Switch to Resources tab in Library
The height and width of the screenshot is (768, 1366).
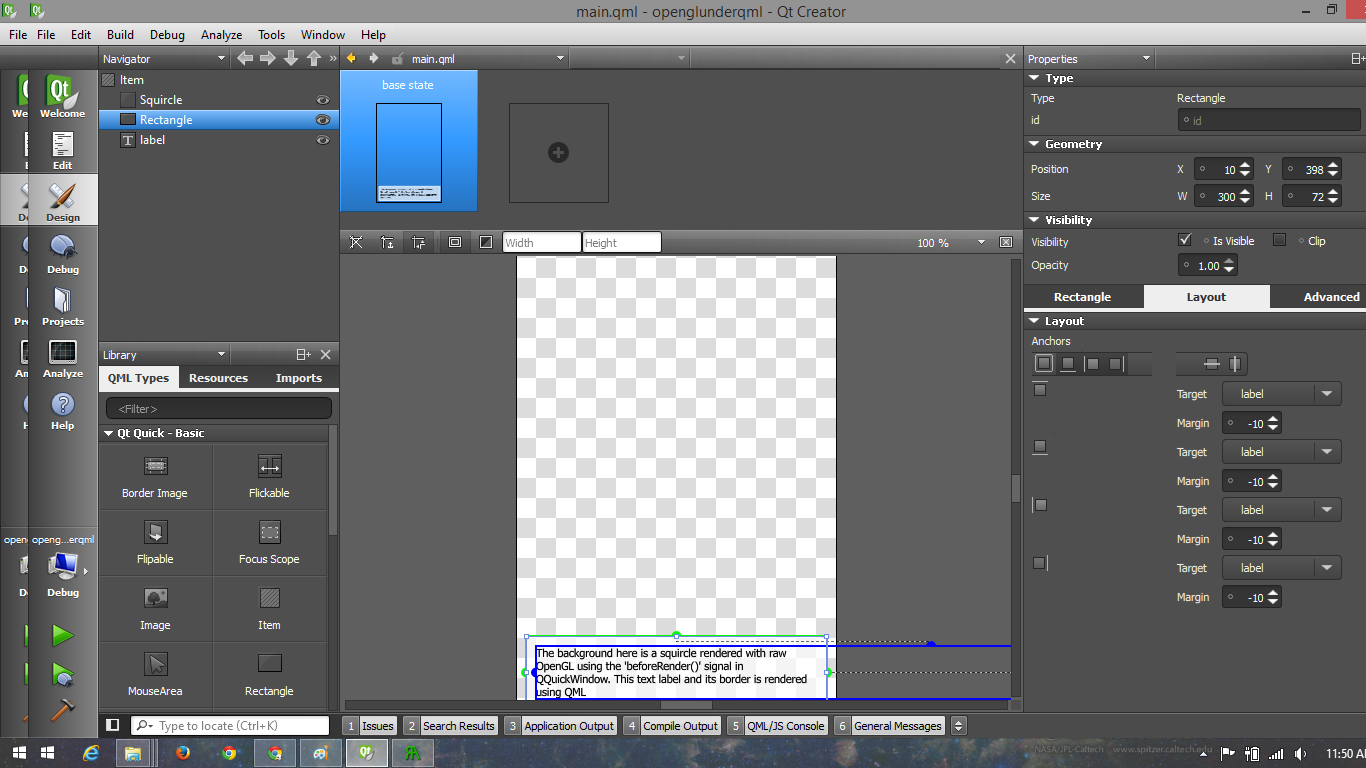[218, 378]
